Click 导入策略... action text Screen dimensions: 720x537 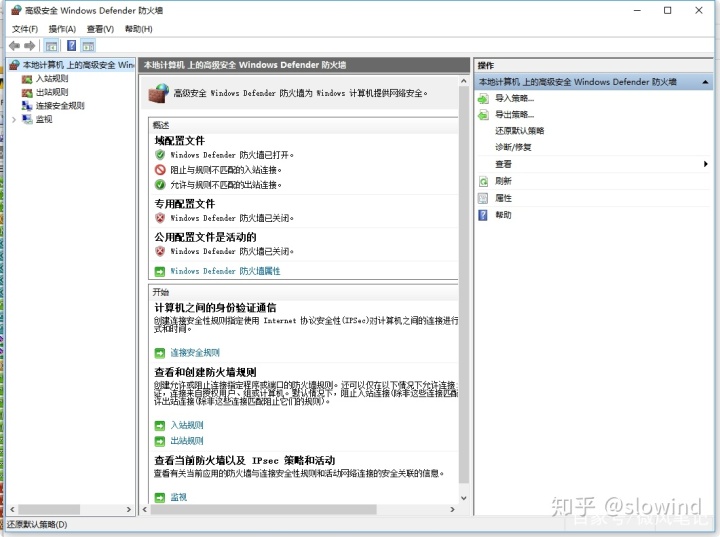click(514, 98)
